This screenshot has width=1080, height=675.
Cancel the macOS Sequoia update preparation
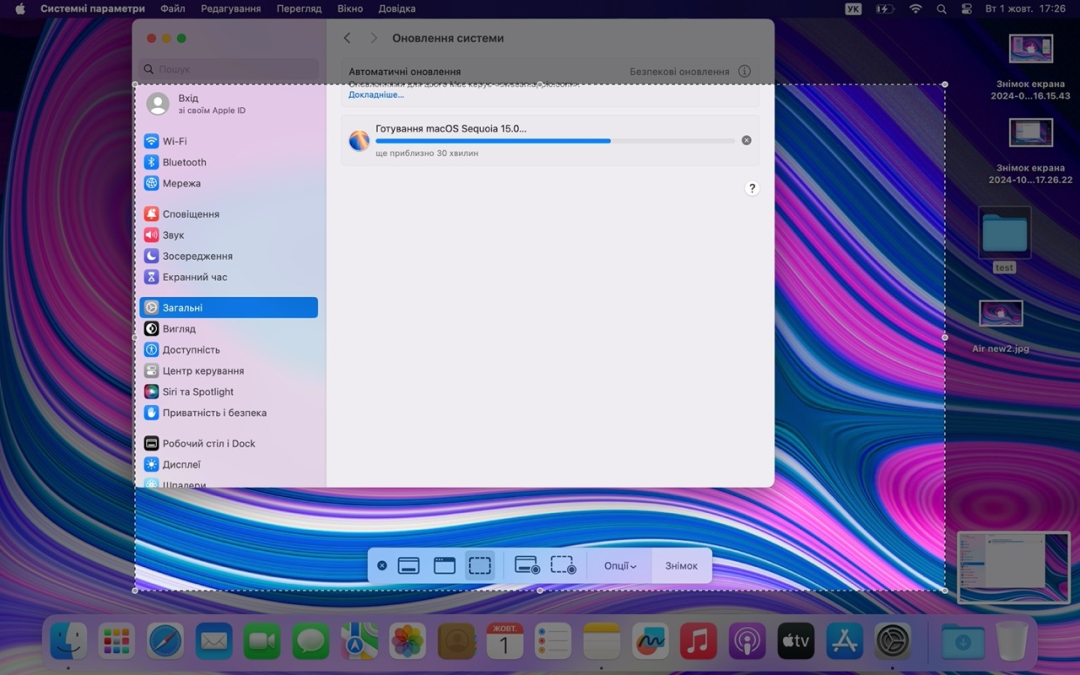[747, 141]
